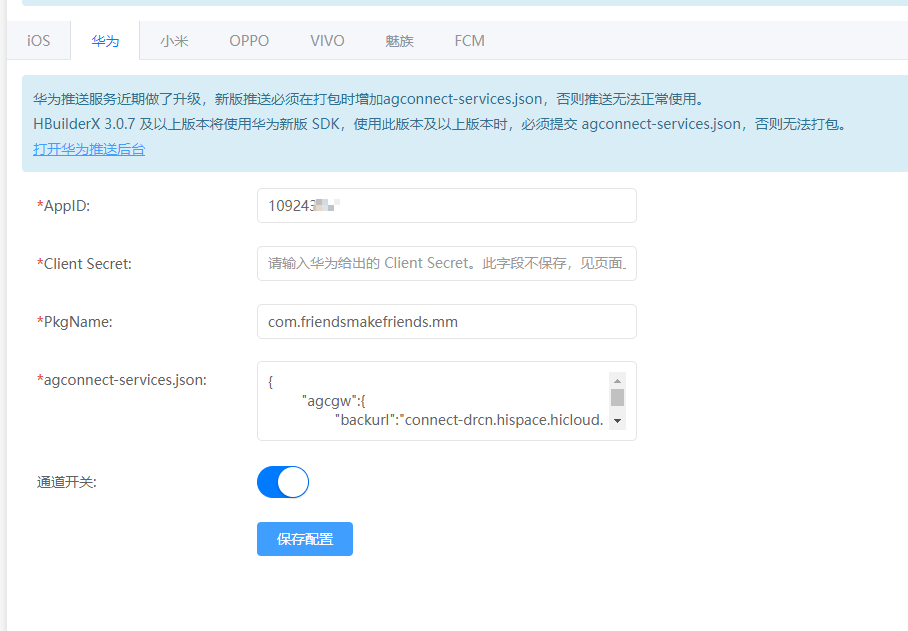The image size is (908, 631).
Task: Switch to the iOS tab
Action: [38, 41]
